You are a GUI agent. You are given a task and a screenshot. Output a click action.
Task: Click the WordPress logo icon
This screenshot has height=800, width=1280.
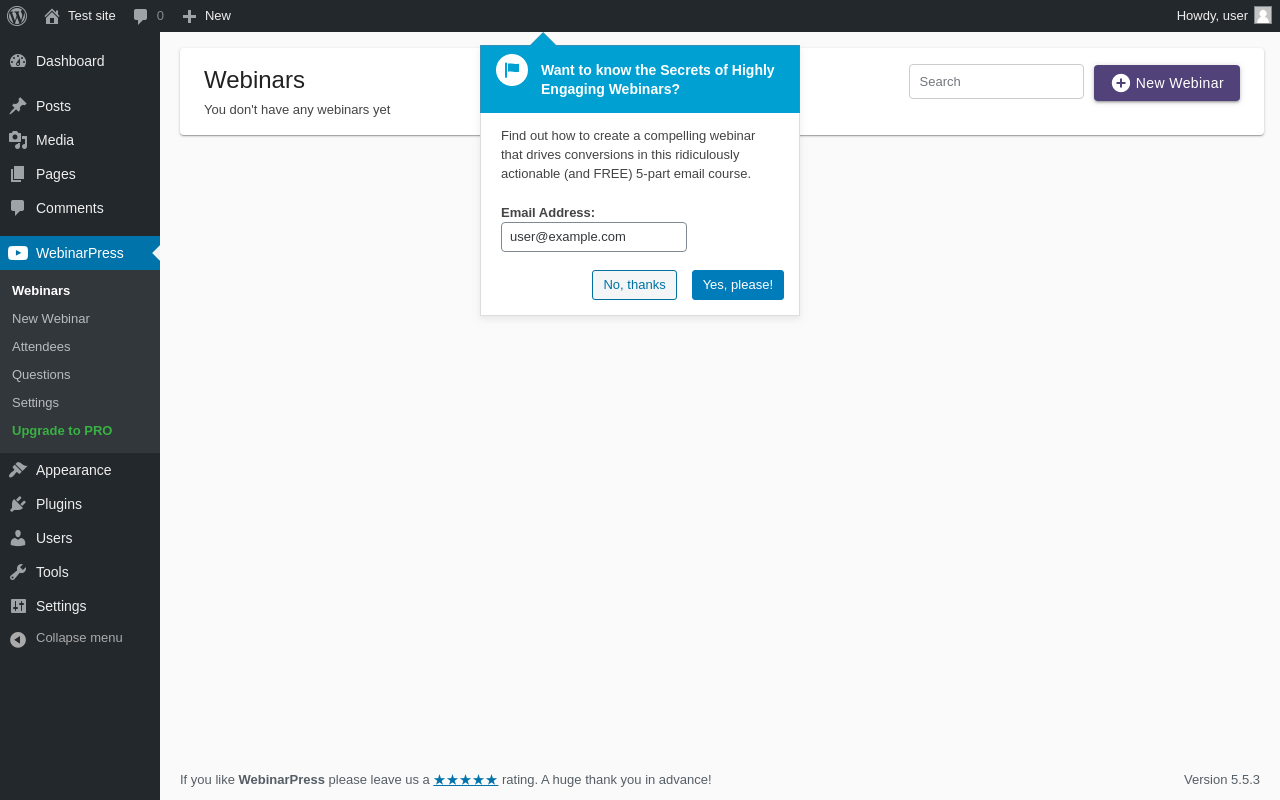[17, 16]
